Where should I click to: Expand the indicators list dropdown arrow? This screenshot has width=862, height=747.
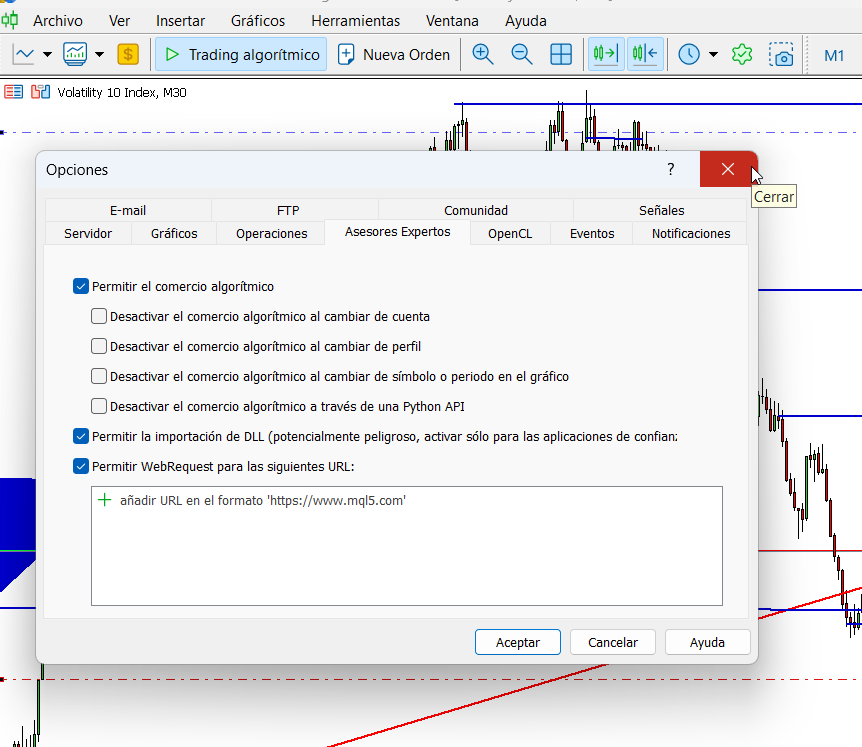click(100, 54)
